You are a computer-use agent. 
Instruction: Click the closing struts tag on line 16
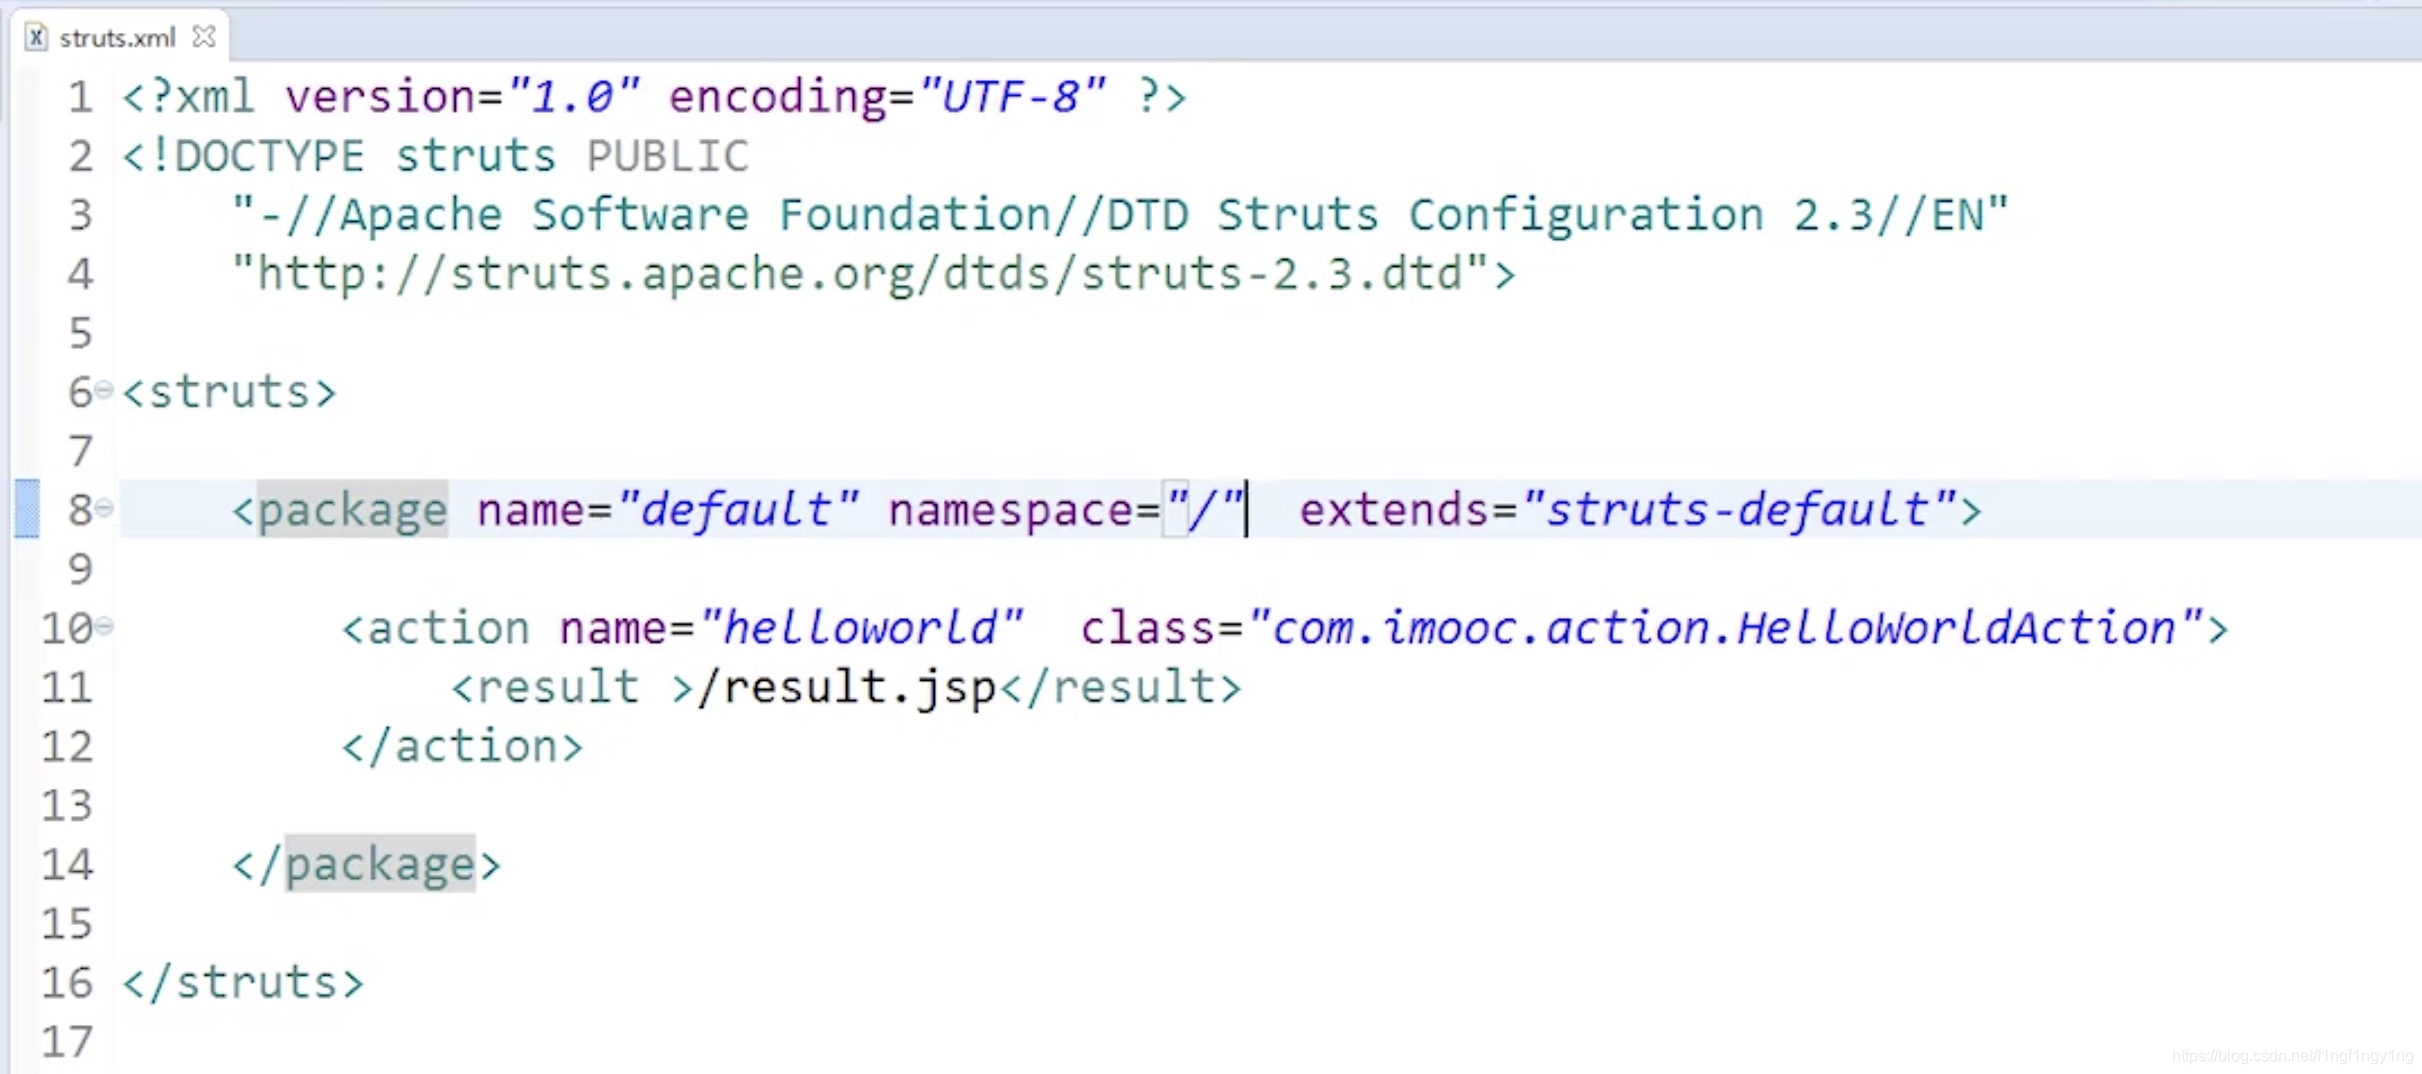coord(243,982)
